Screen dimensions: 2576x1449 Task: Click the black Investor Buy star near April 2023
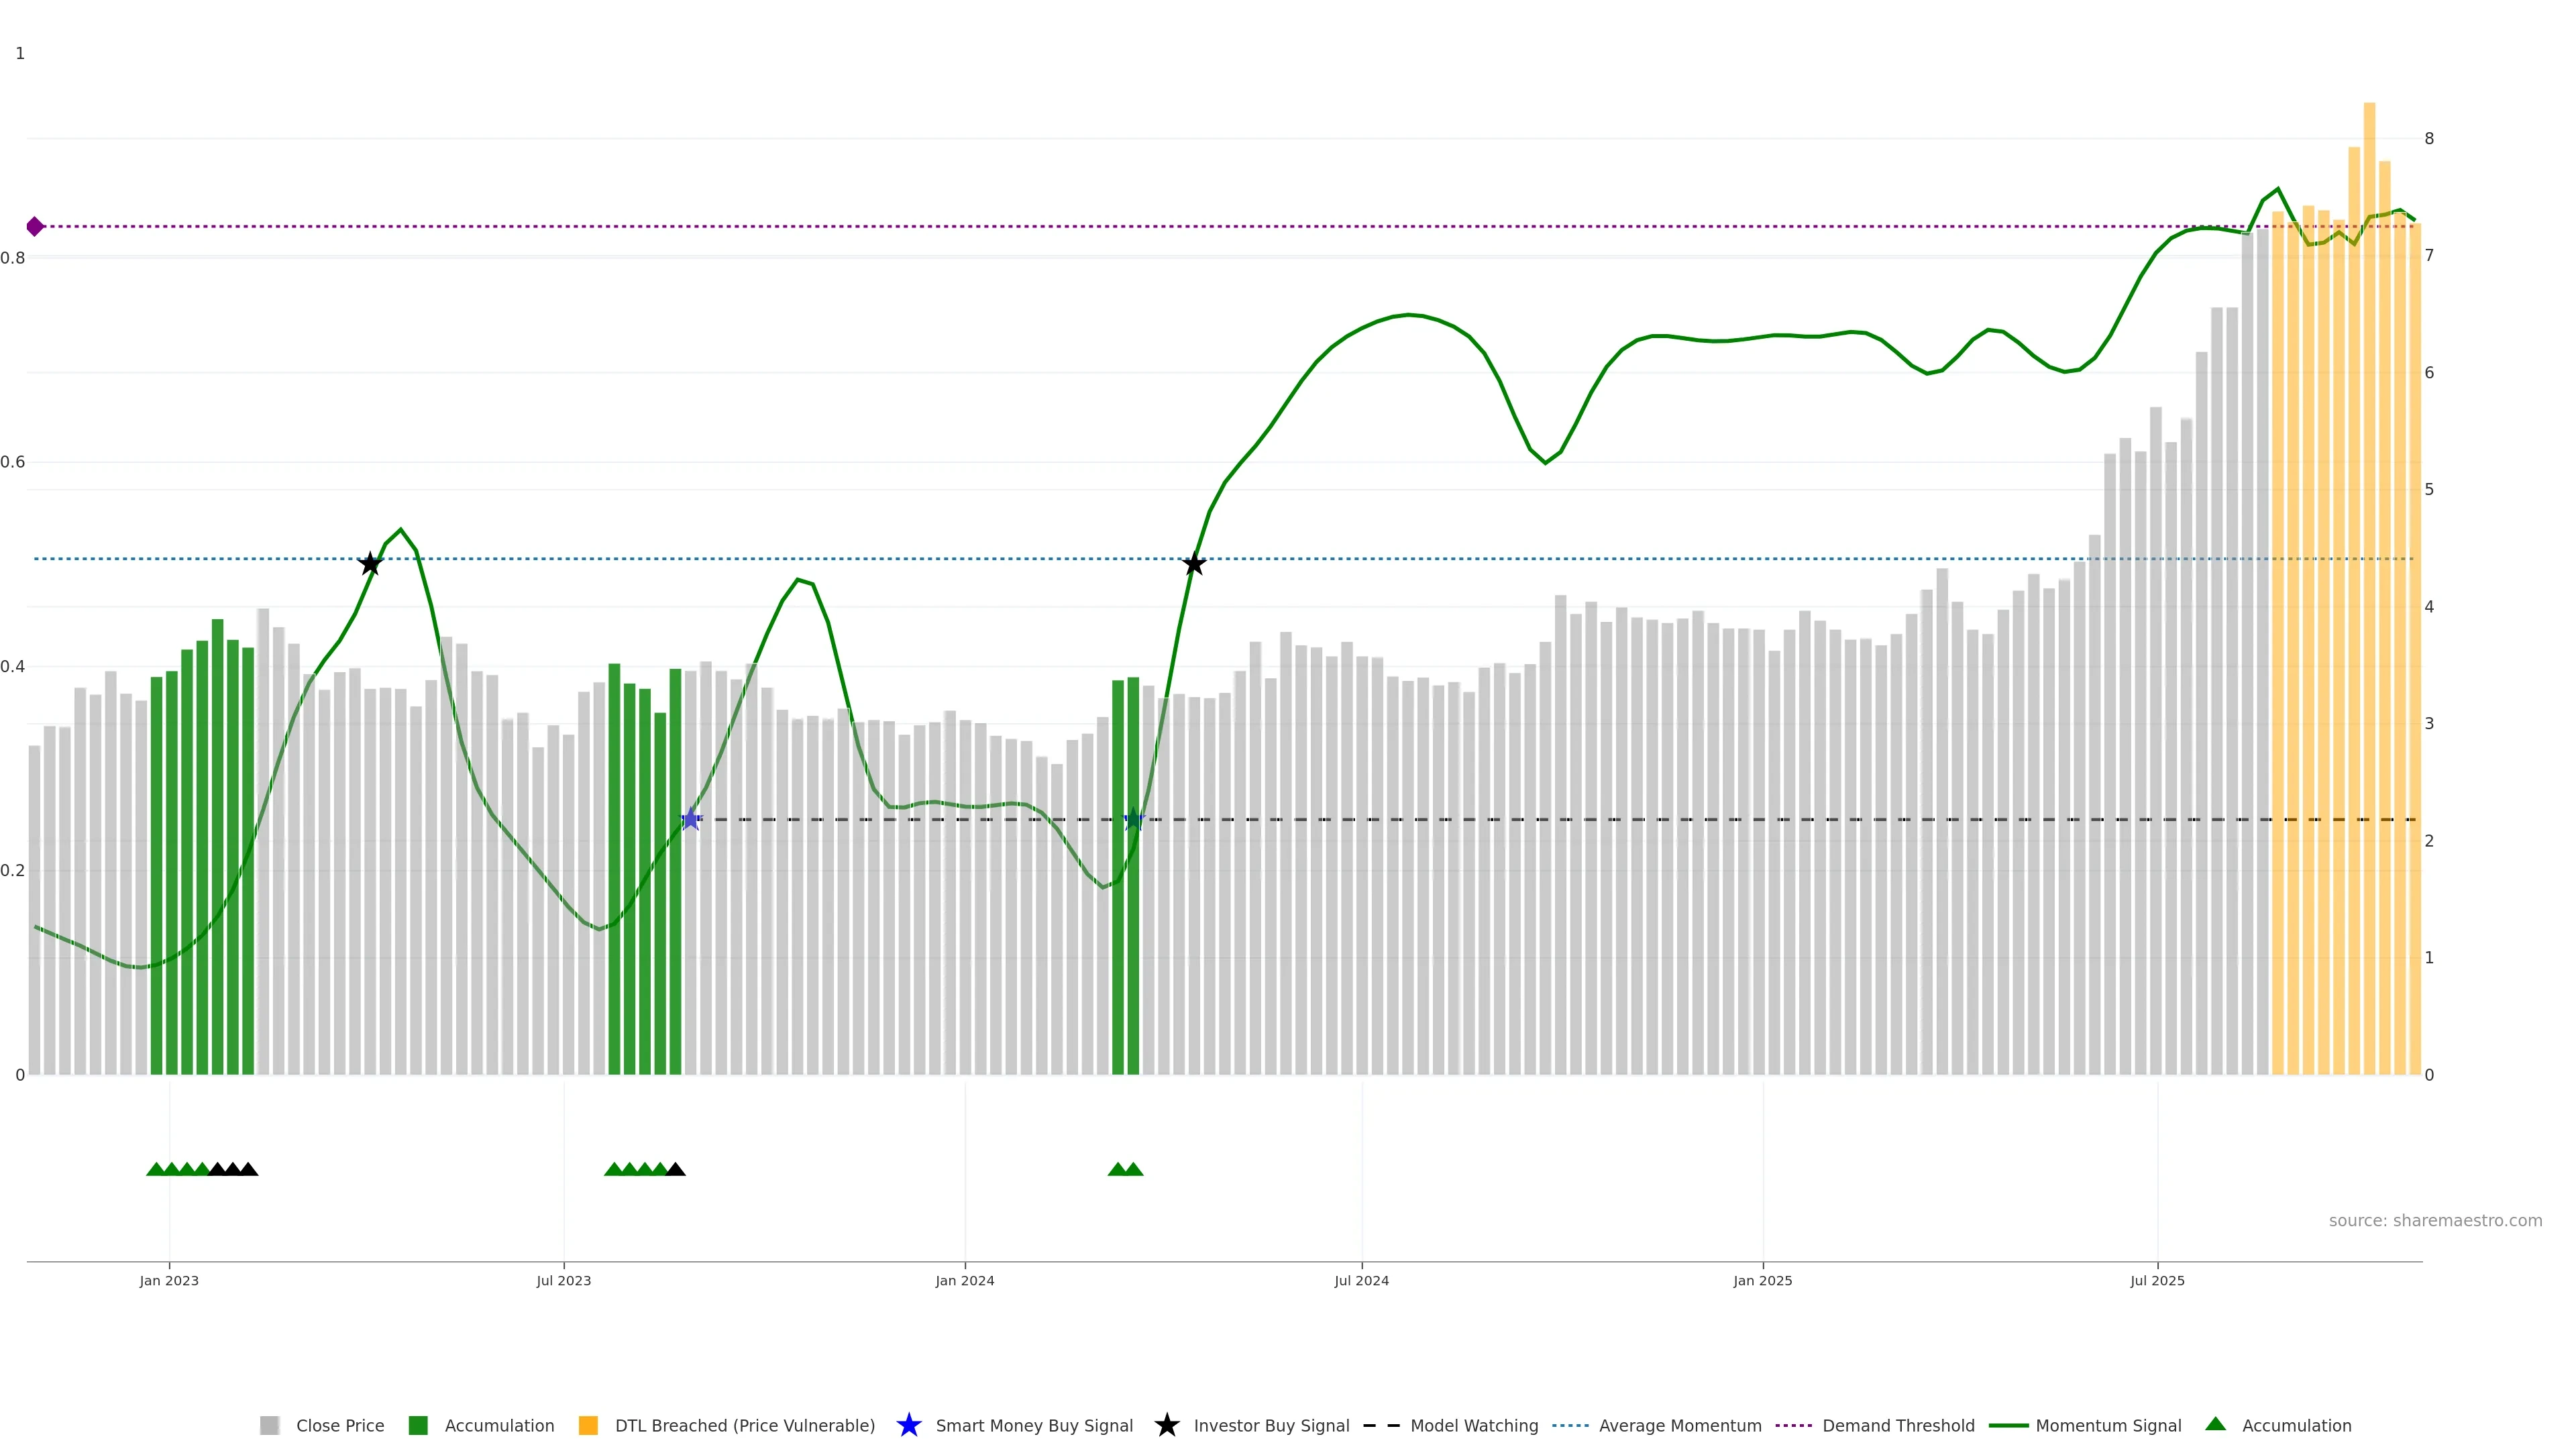[x=370, y=564]
